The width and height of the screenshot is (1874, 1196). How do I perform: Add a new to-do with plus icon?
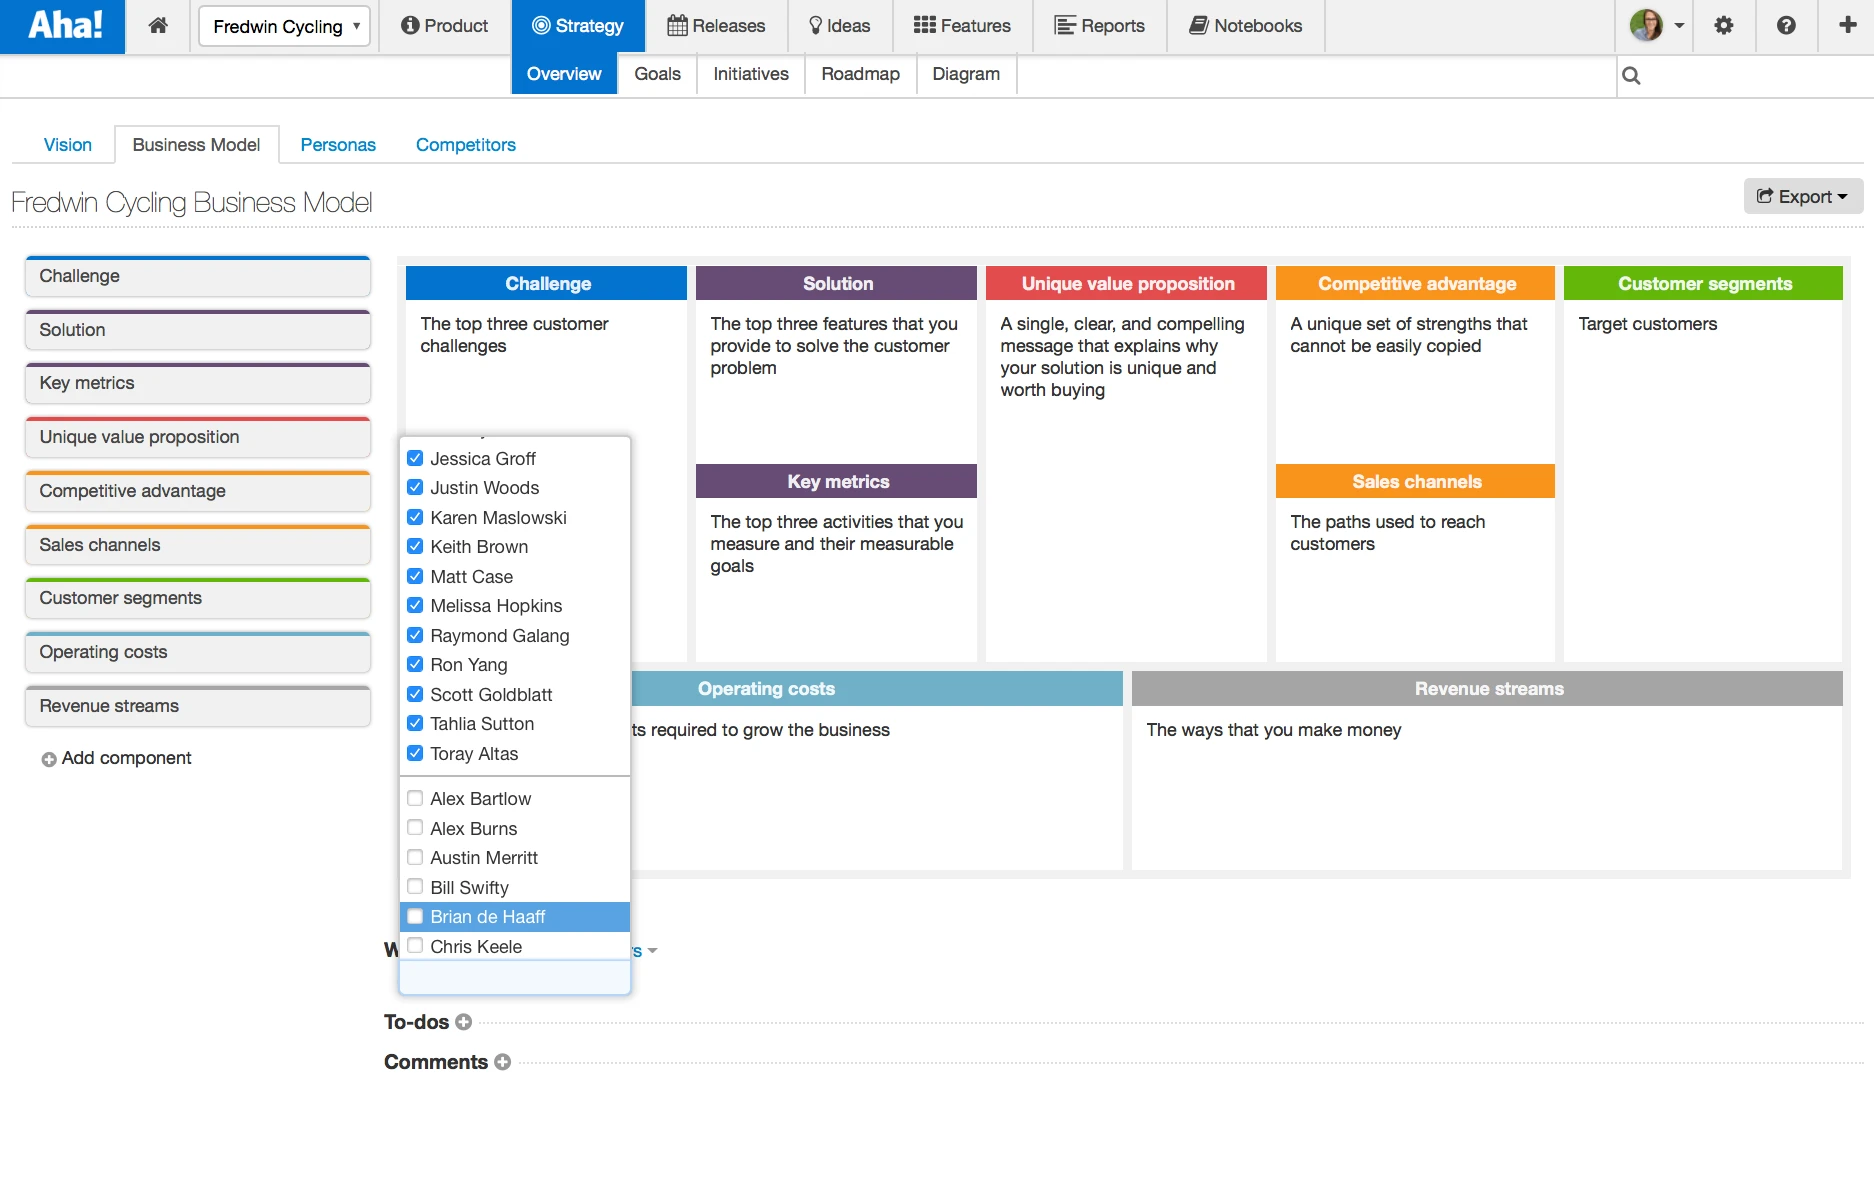(x=463, y=1022)
